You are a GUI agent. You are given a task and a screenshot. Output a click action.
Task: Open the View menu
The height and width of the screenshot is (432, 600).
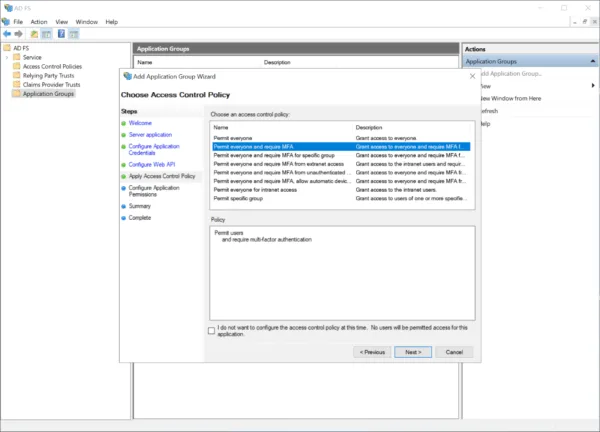click(x=61, y=22)
